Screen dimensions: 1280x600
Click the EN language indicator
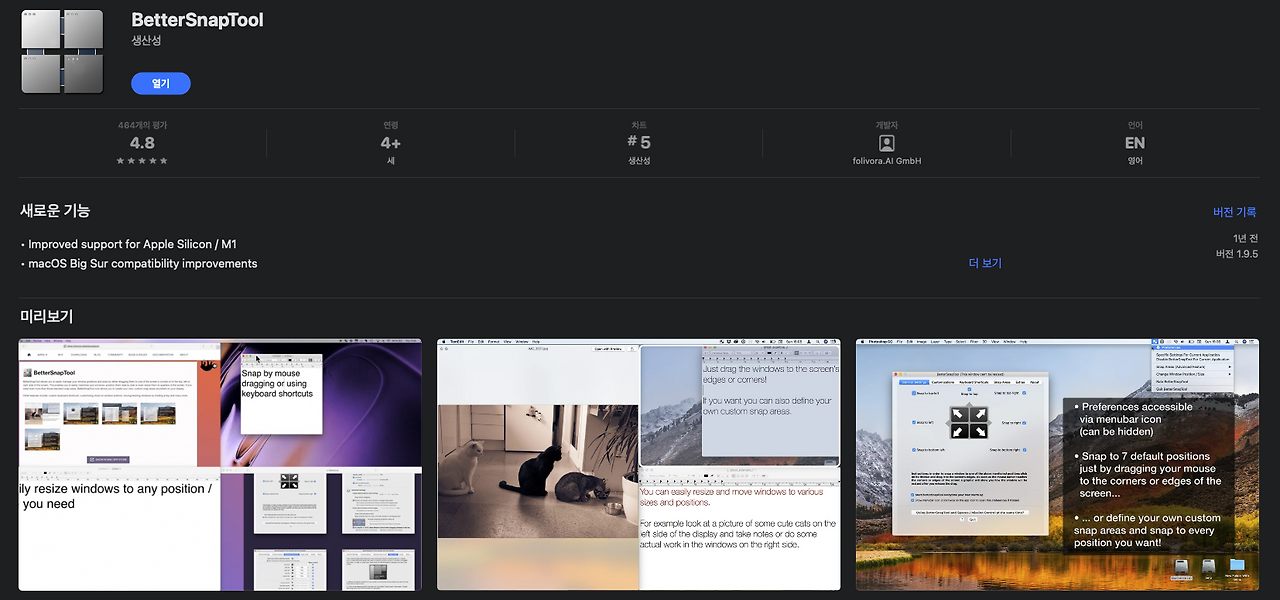click(x=1135, y=143)
